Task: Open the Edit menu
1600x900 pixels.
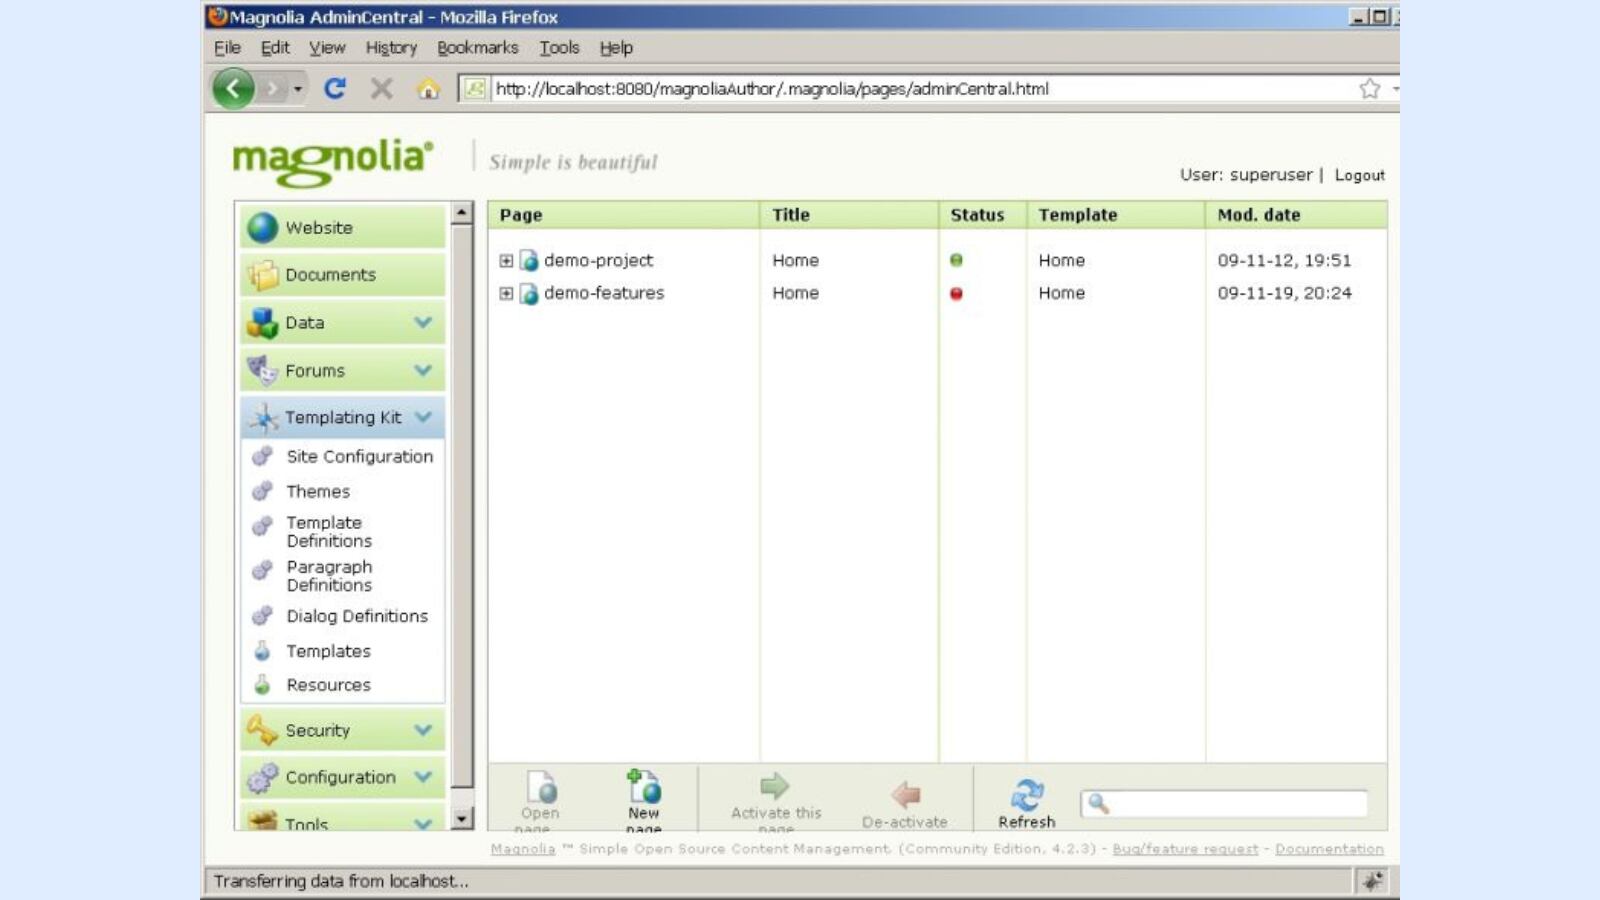Action: (x=275, y=48)
